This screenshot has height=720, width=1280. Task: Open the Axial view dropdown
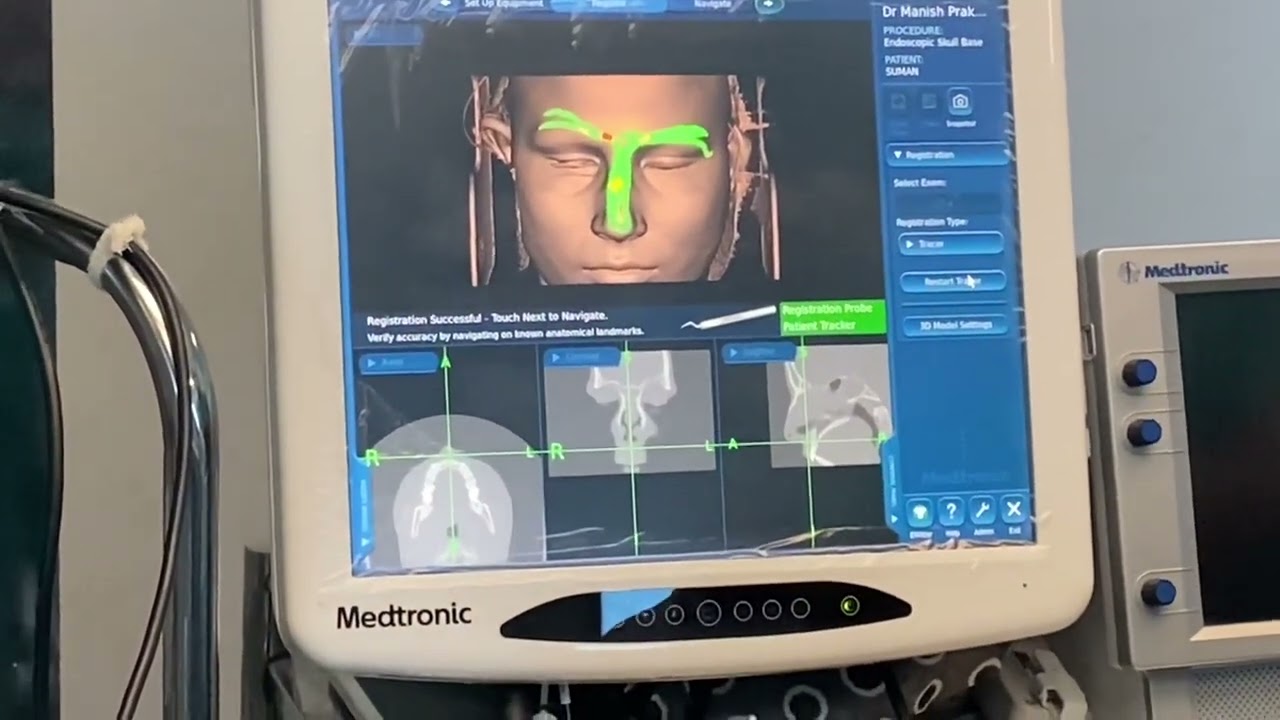[x=398, y=362]
